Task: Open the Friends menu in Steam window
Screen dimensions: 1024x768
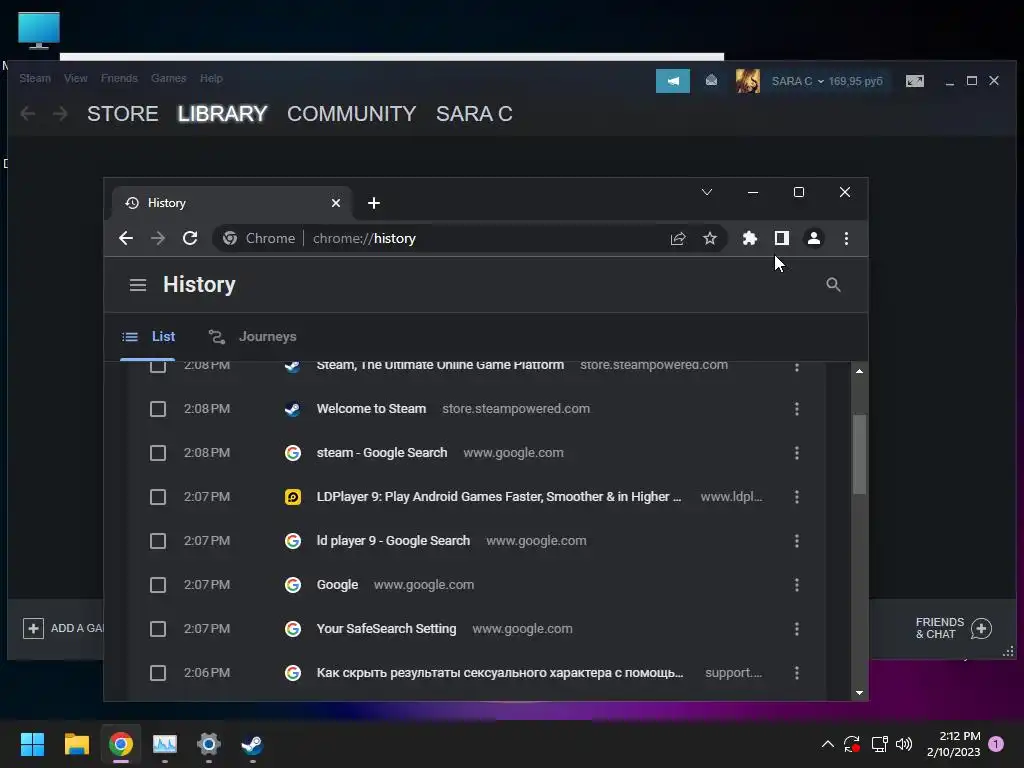Action: (119, 78)
